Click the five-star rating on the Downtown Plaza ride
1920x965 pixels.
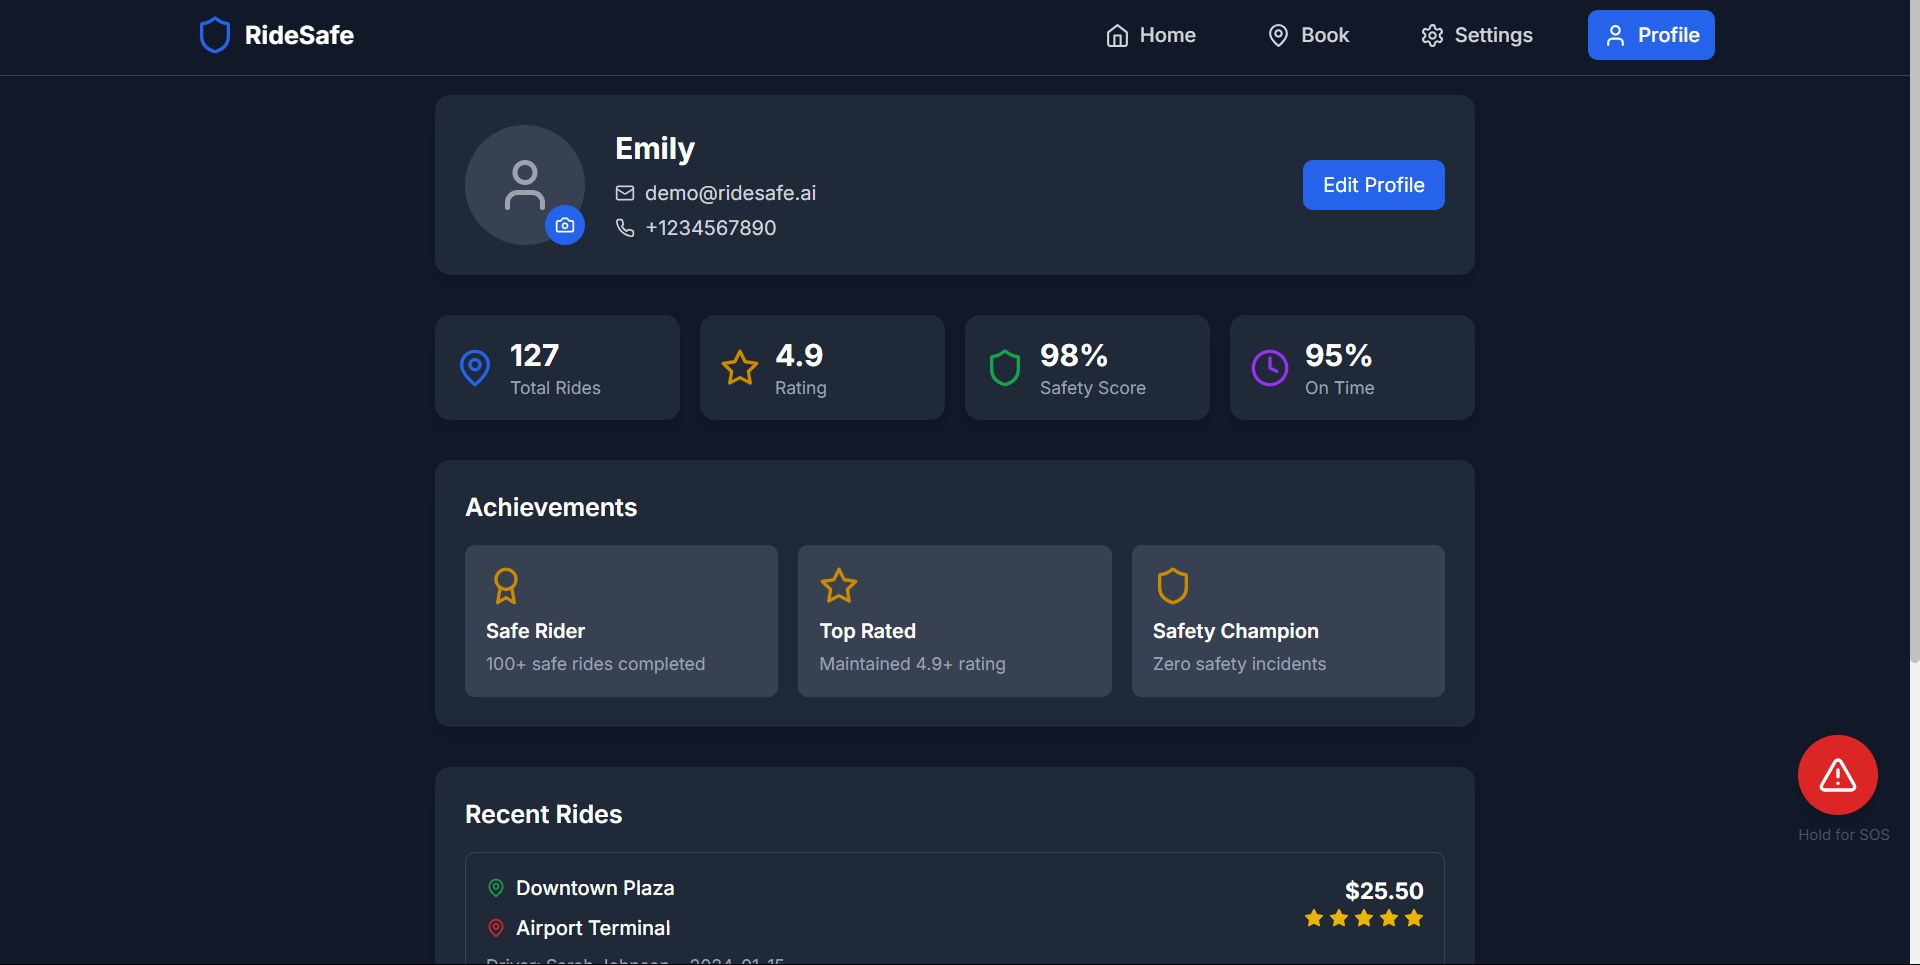(x=1364, y=918)
